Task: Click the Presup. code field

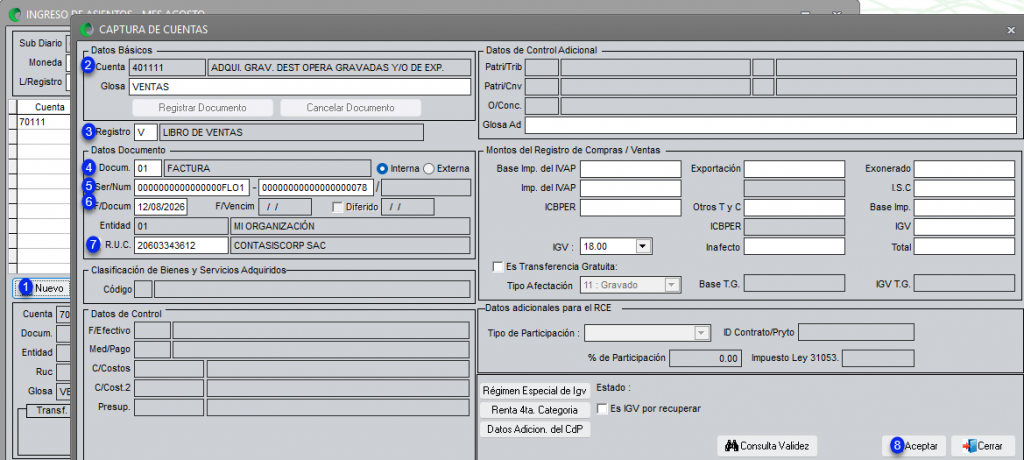Action: point(168,408)
